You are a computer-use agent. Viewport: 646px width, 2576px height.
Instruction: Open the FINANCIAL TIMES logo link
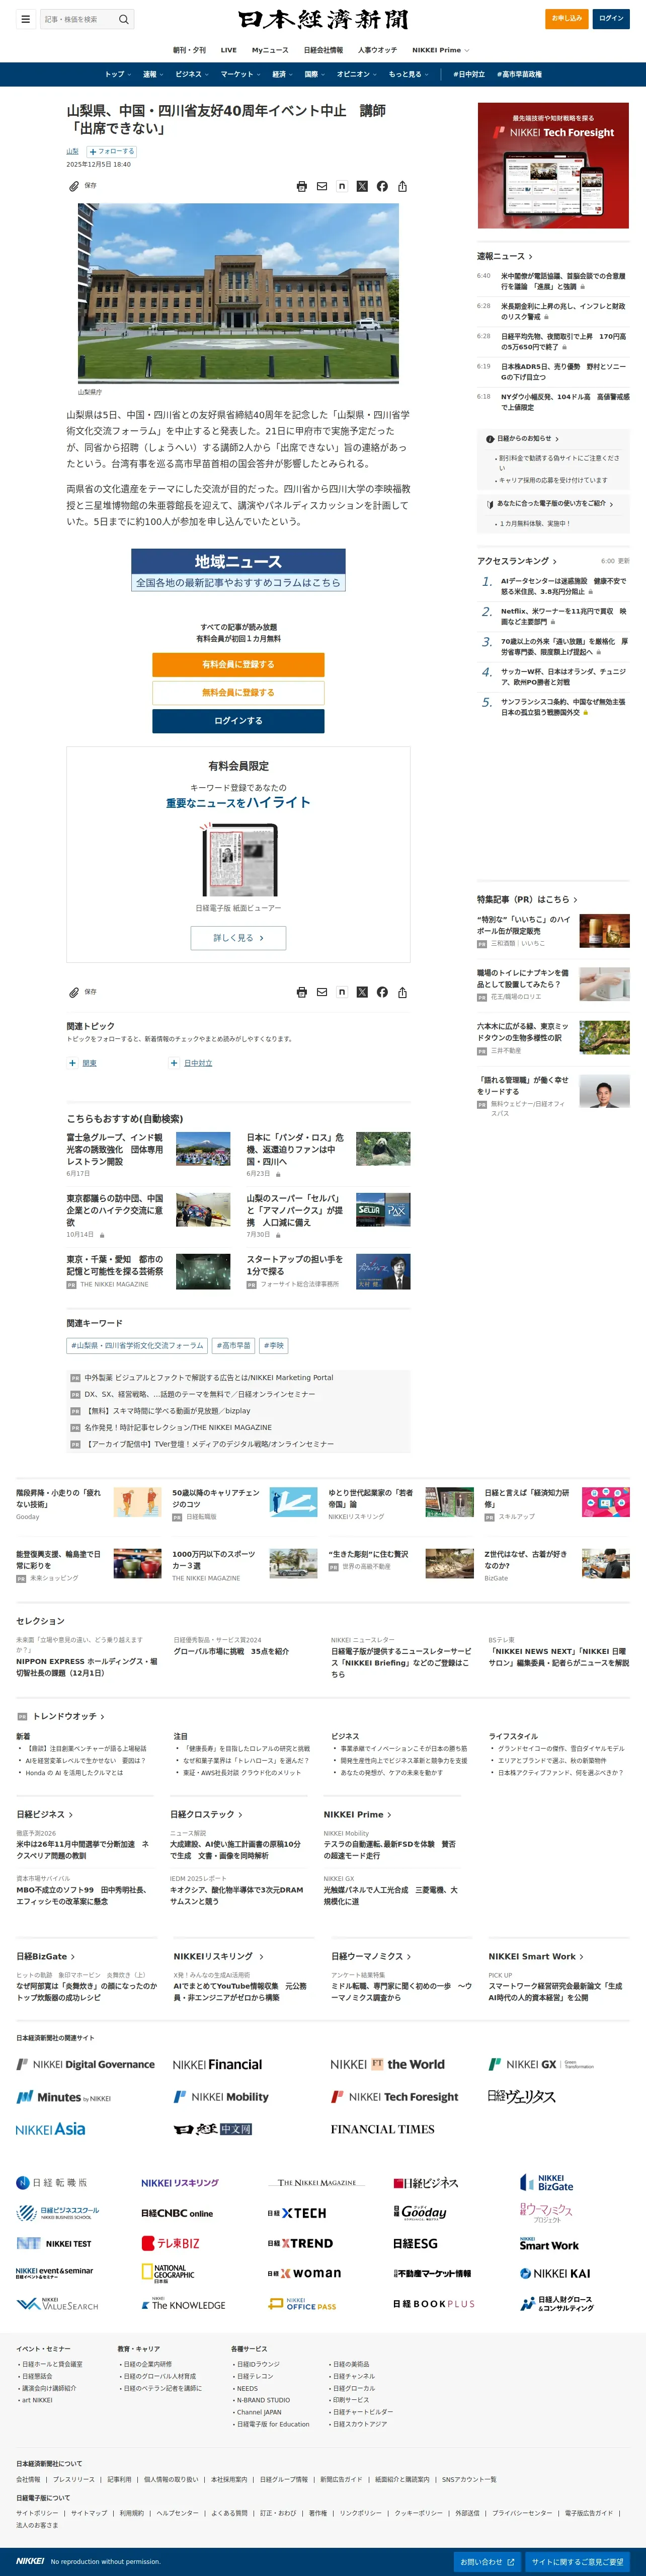[x=382, y=2129]
